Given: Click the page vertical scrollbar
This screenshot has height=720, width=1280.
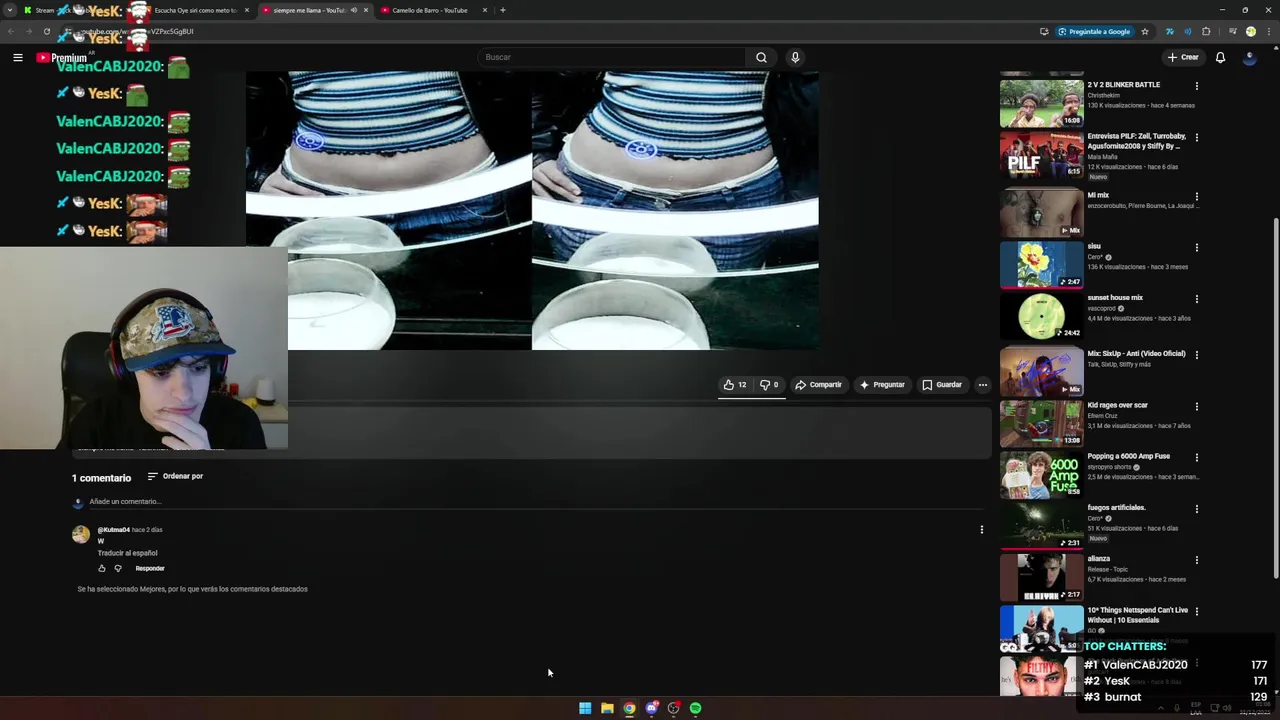Looking at the screenshot, I should (x=1275, y=398).
